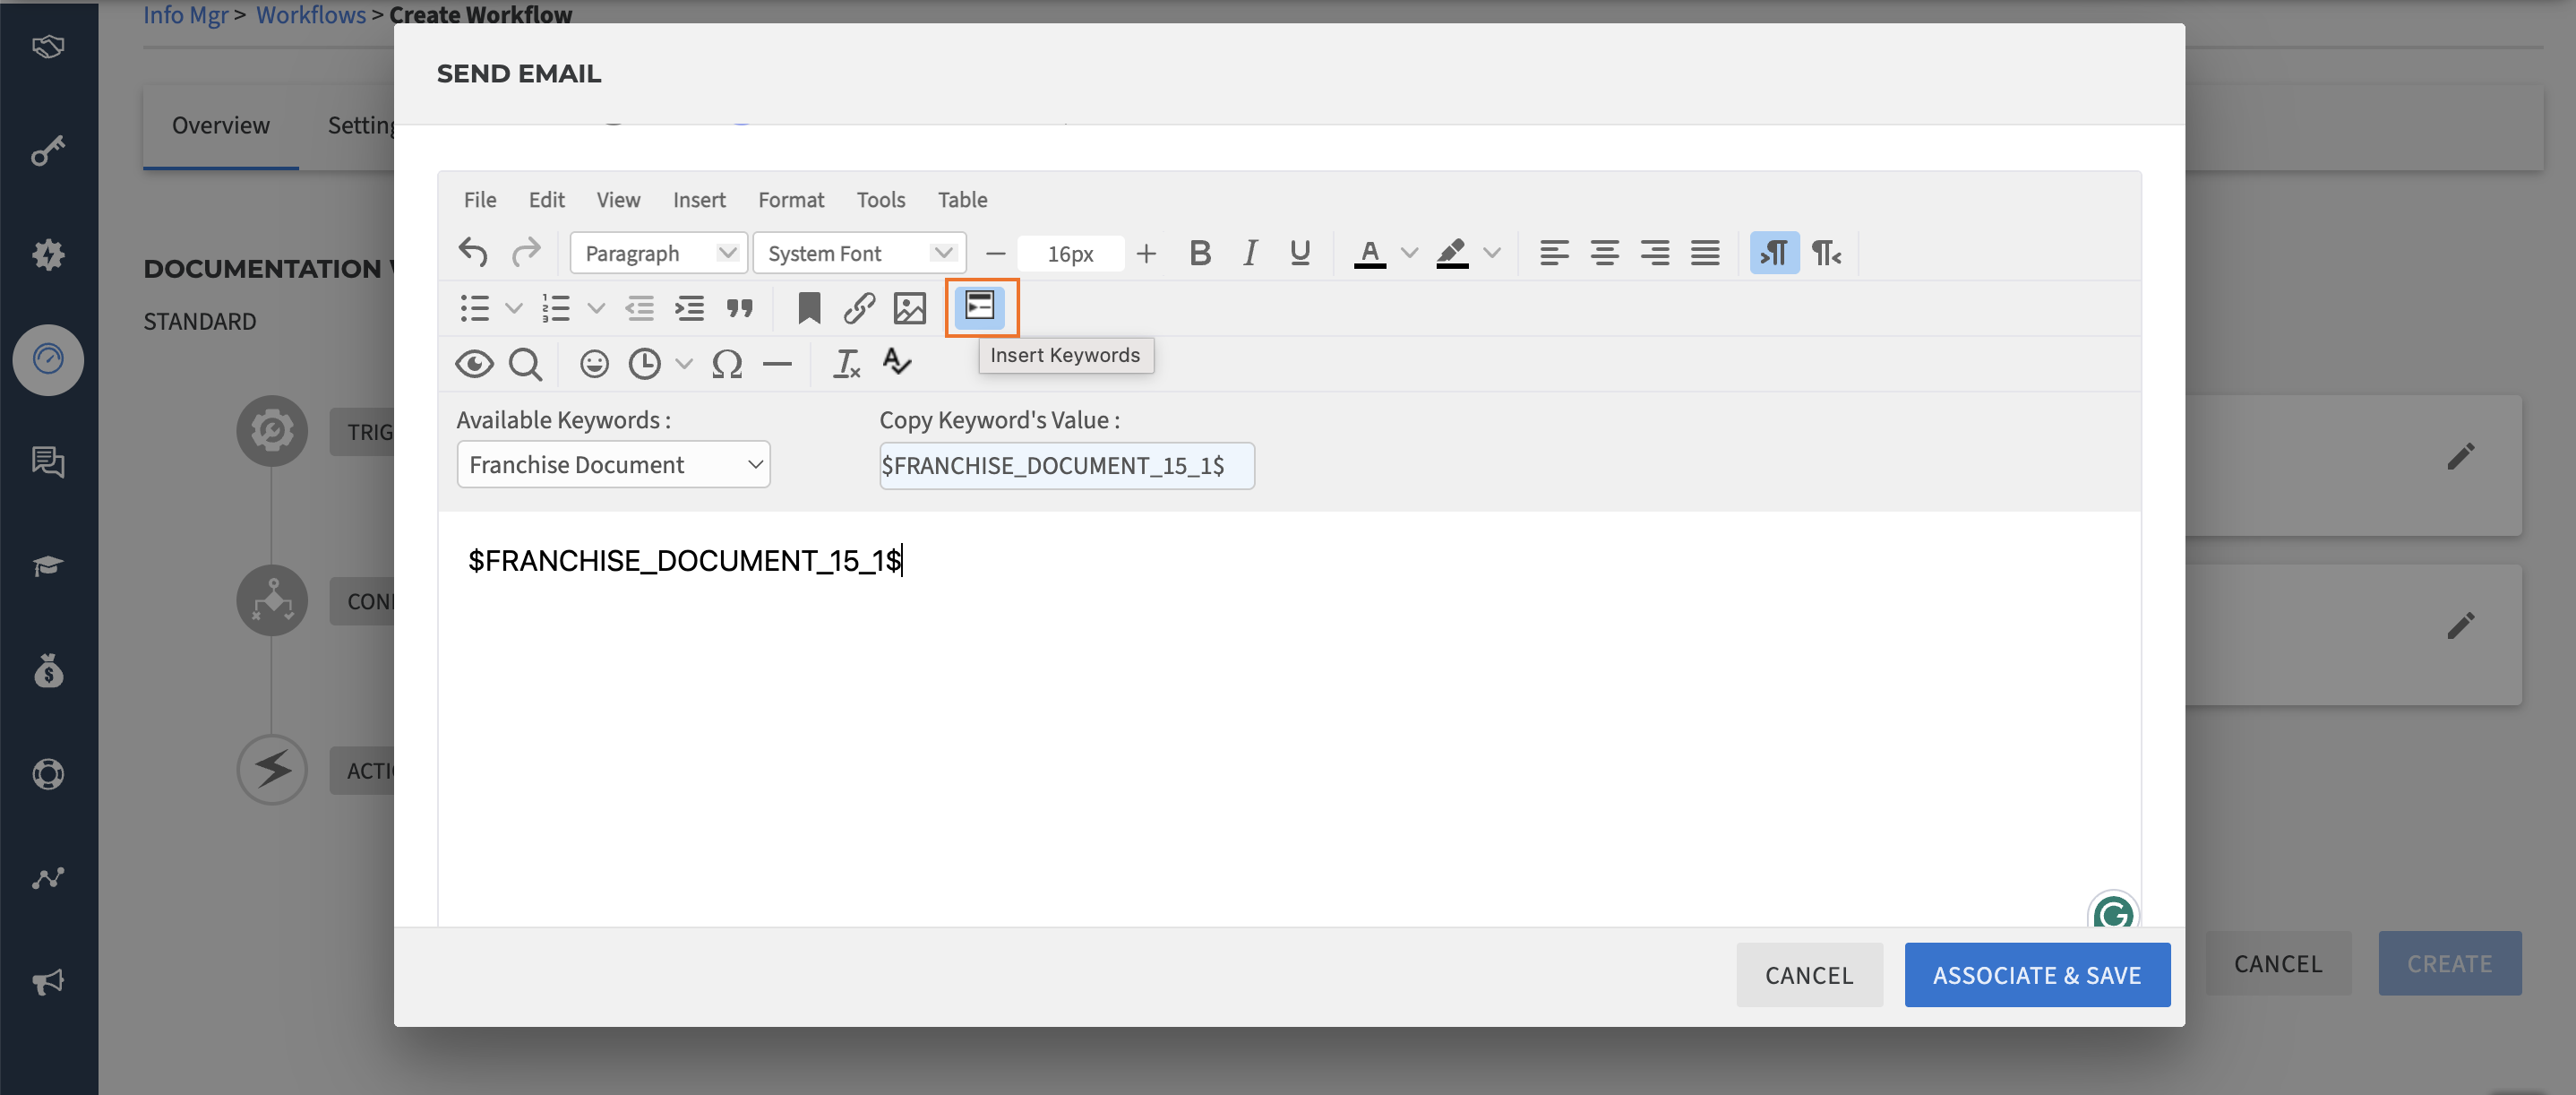The height and width of the screenshot is (1095, 2576).
Task: Align text left
Action: tap(1554, 253)
